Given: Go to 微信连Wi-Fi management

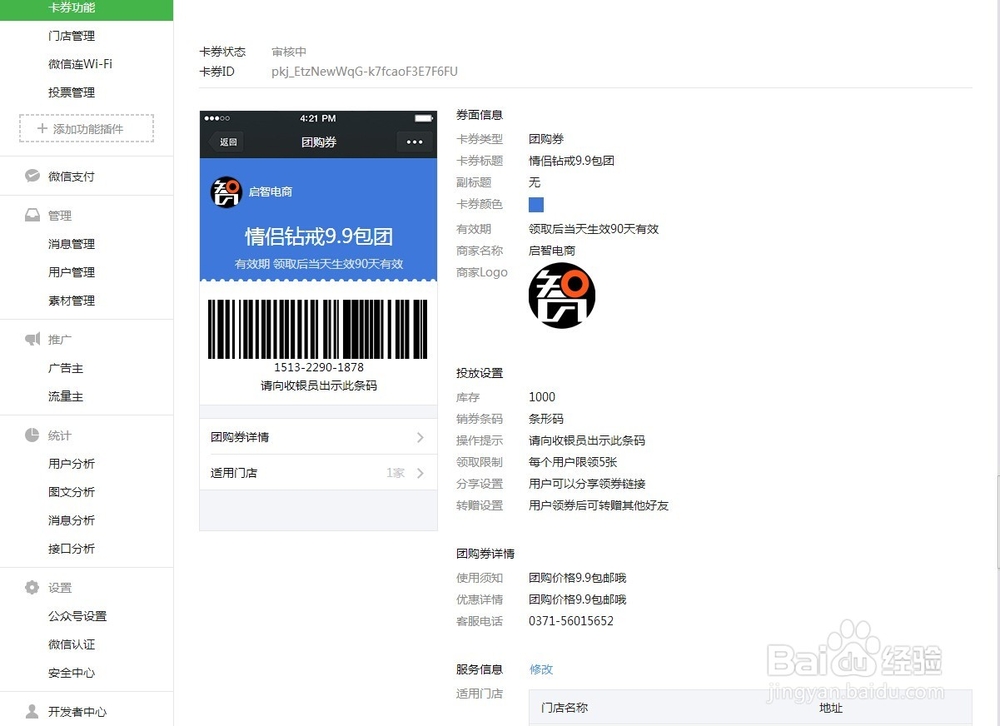Looking at the screenshot, I should [x=77, y=64].
